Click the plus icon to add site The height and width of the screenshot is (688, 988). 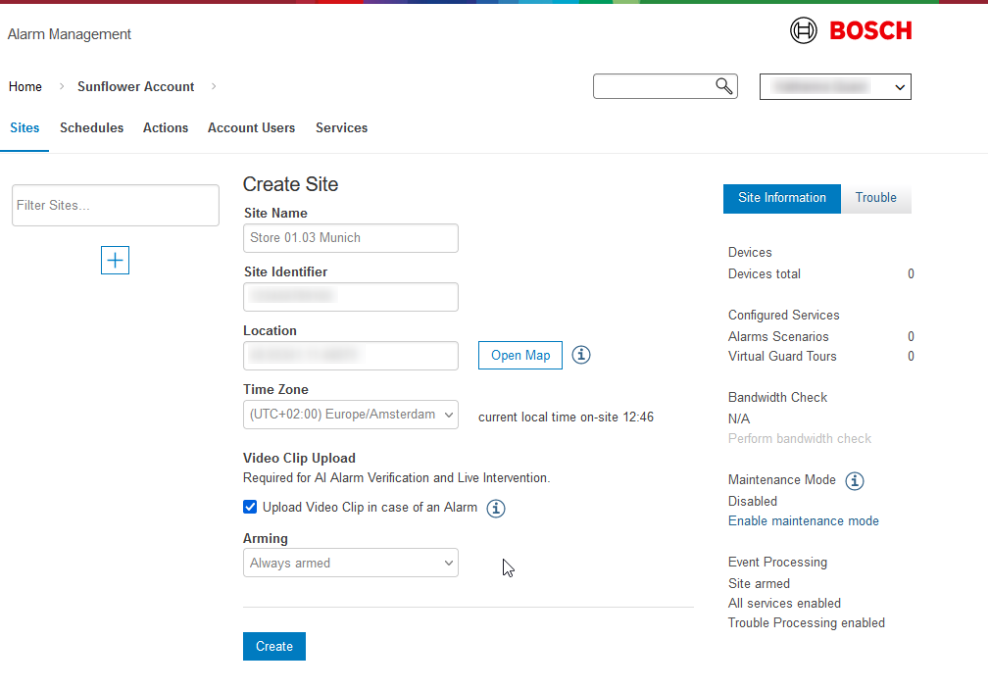(115, 260)
